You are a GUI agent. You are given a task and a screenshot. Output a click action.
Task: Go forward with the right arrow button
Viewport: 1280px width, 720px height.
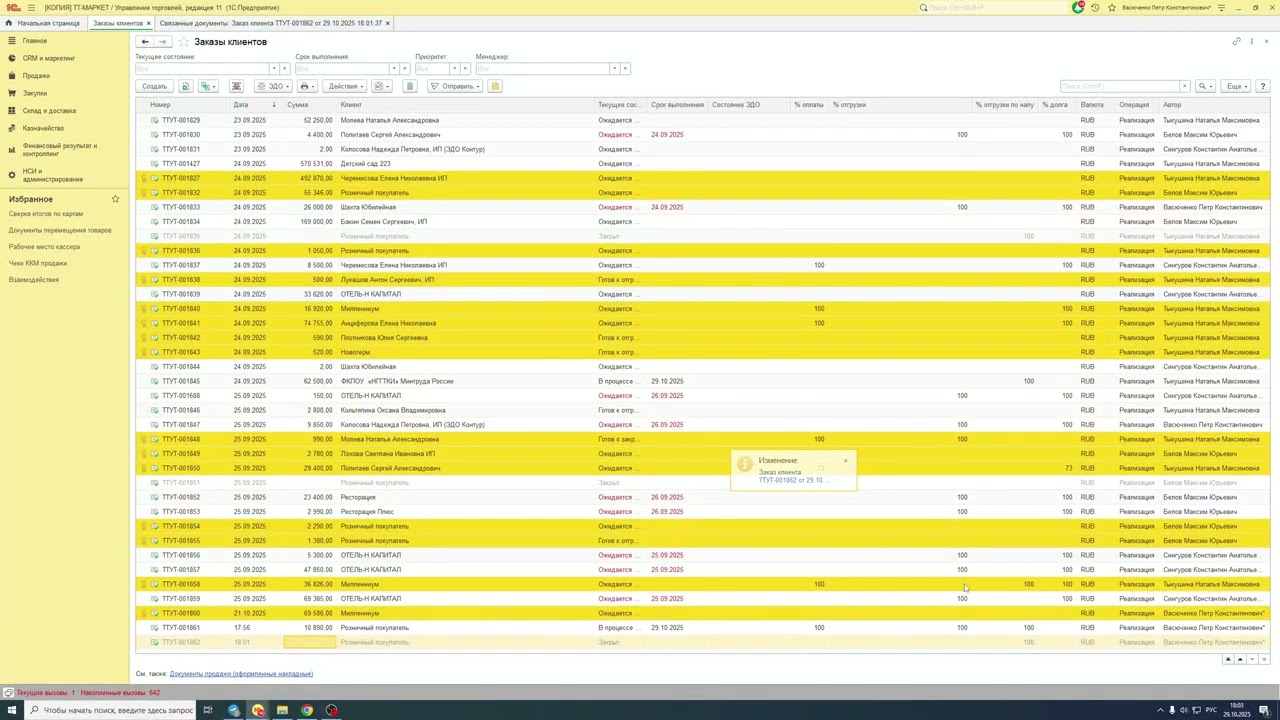click(163, 42)
